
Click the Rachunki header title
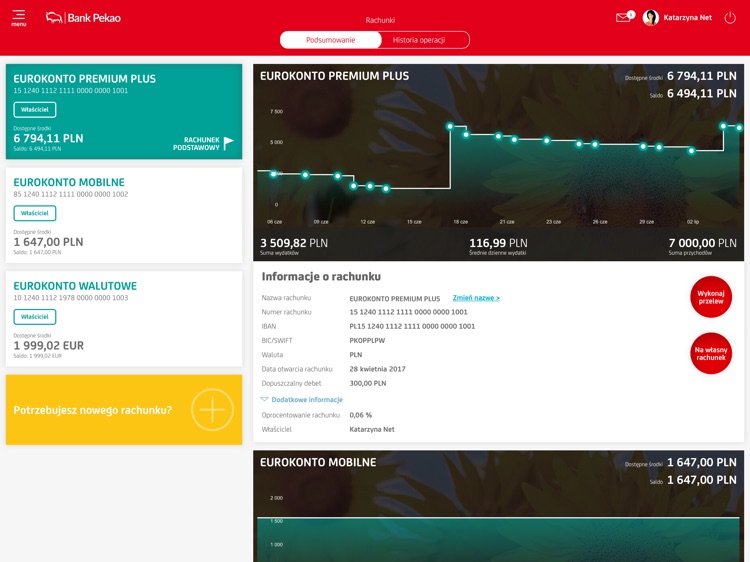[x=380, y=20]
